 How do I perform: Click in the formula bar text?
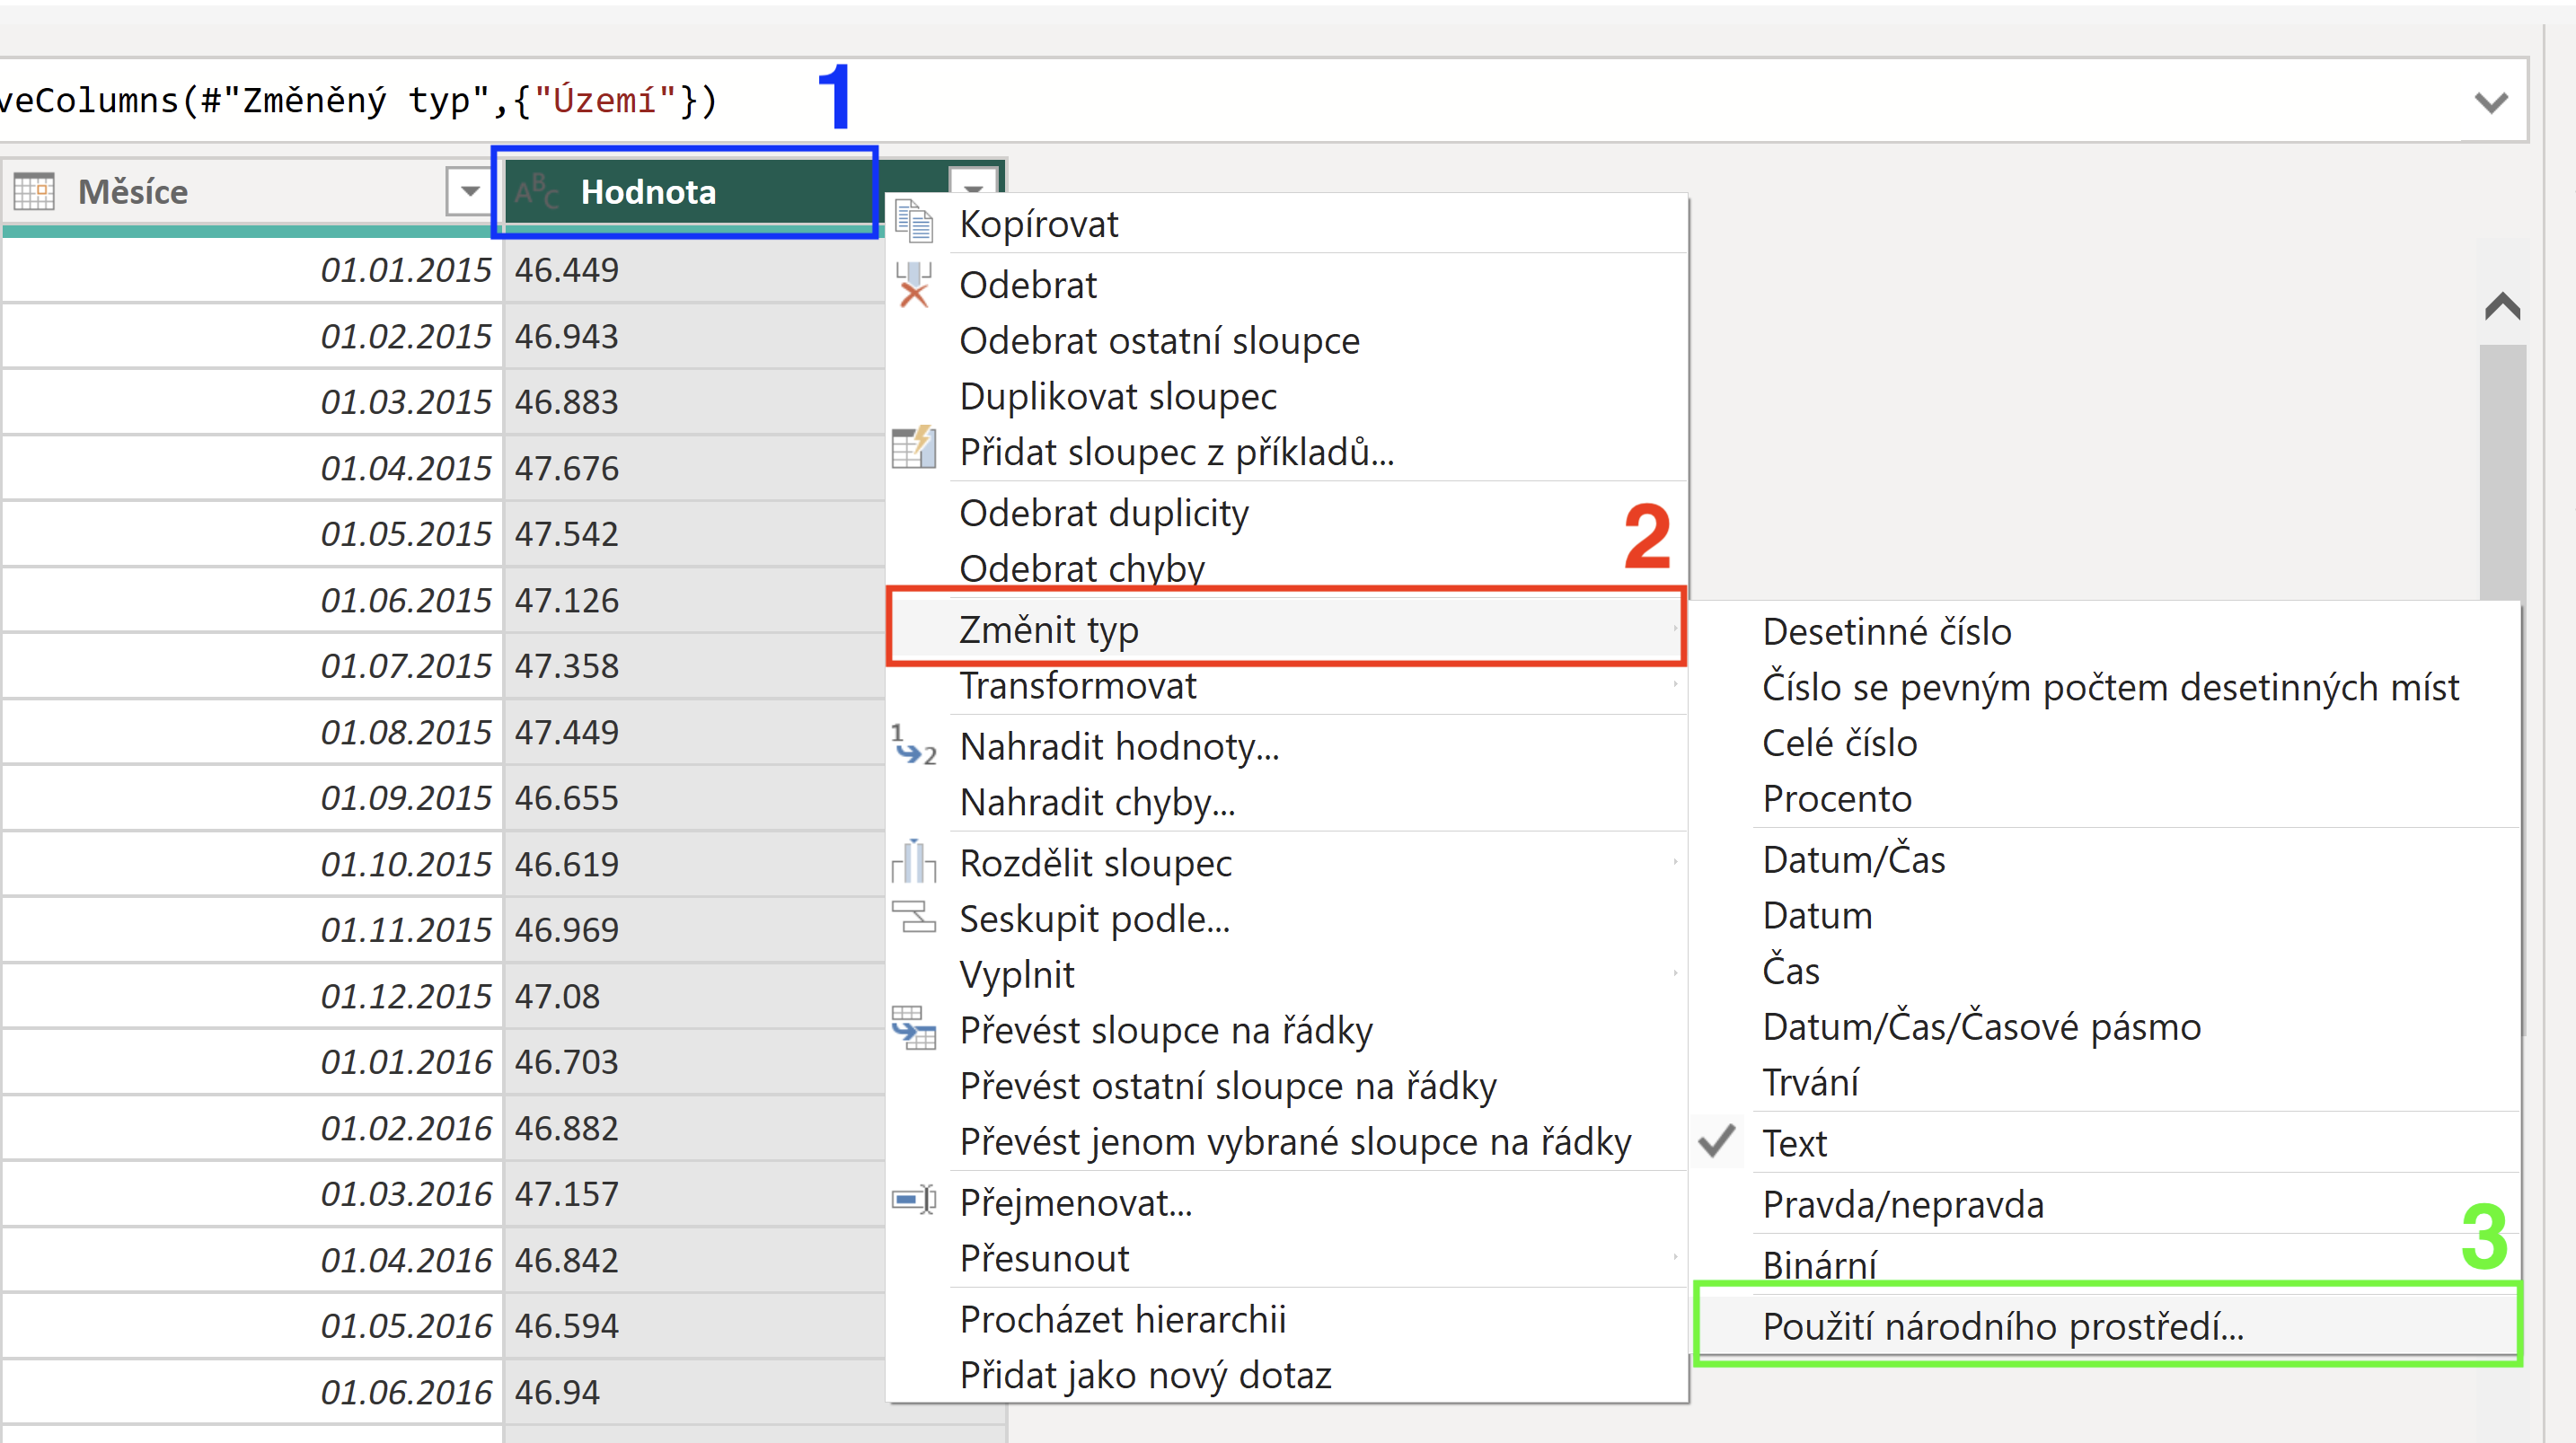[x=358, y=100]
